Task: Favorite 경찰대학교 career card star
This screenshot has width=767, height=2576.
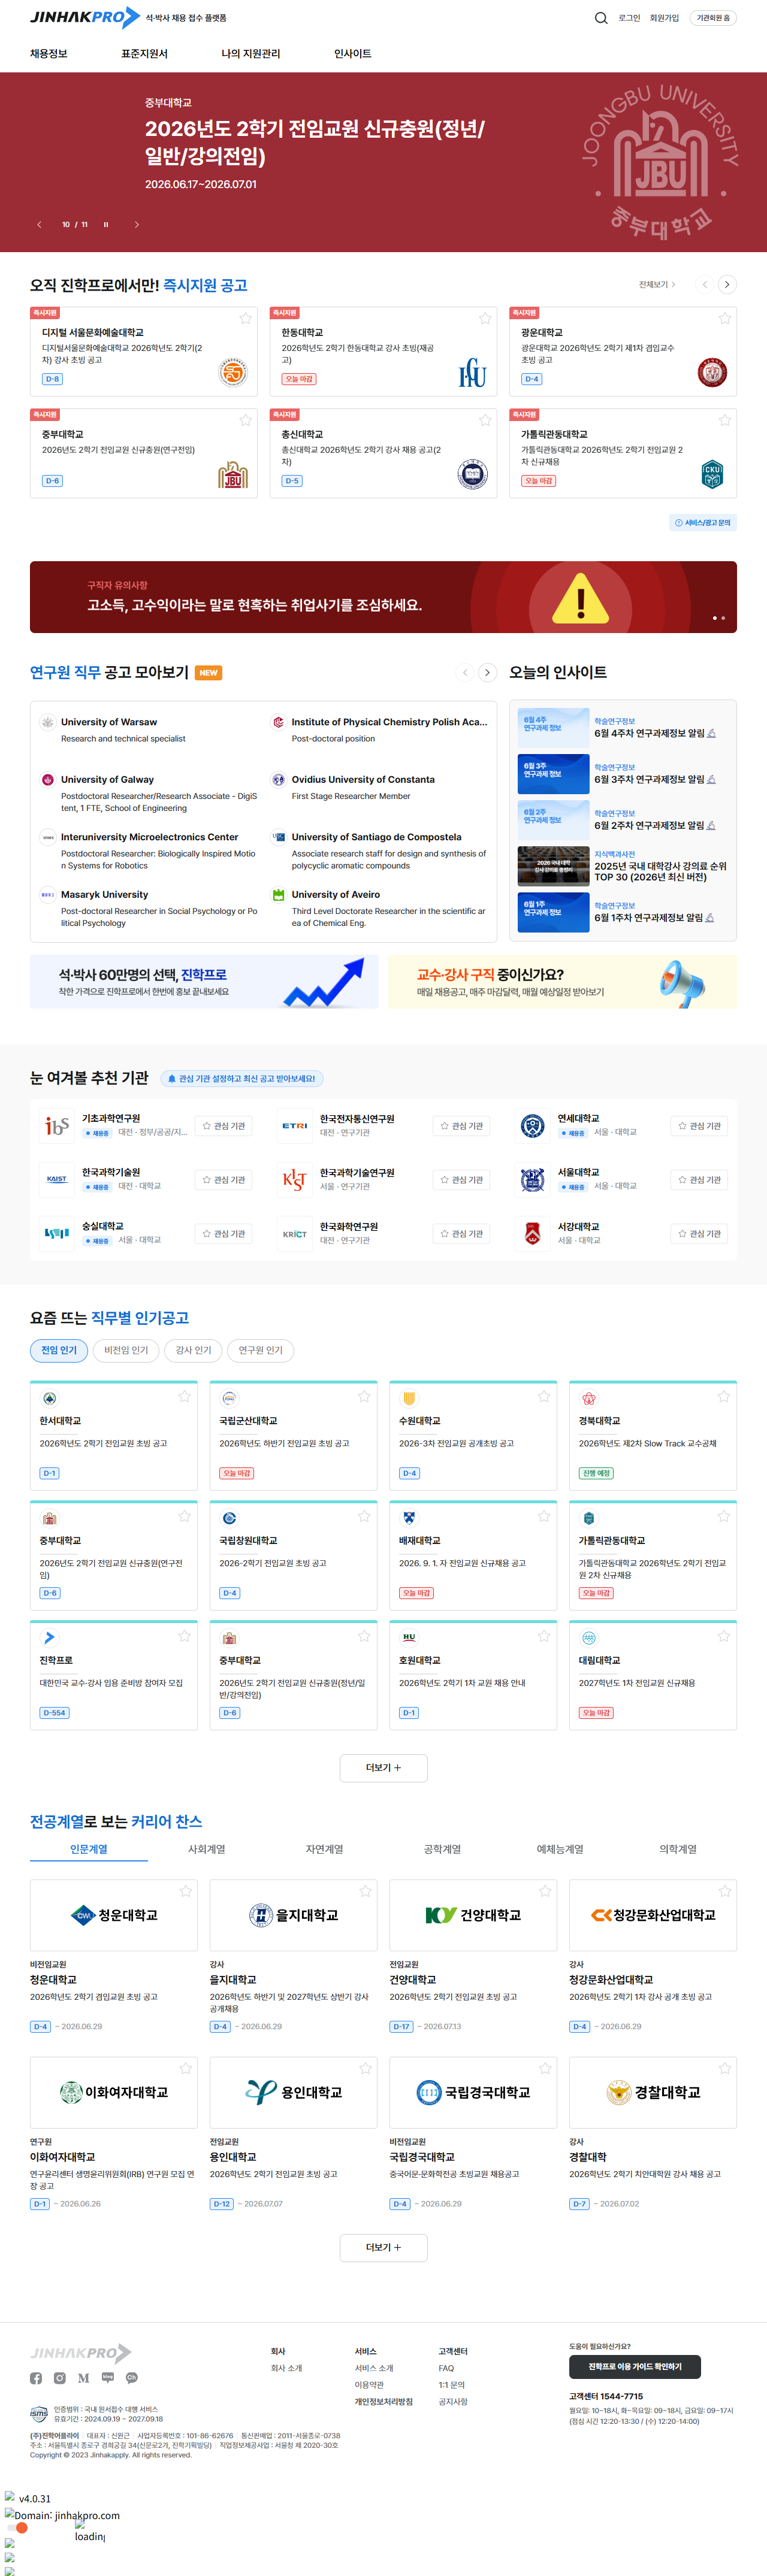Action: [725, 2068]
